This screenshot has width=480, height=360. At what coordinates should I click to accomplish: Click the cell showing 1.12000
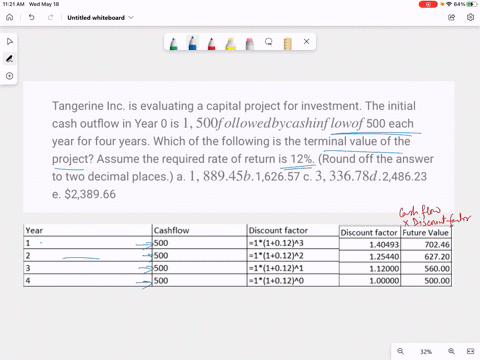(x=370, y=269)
